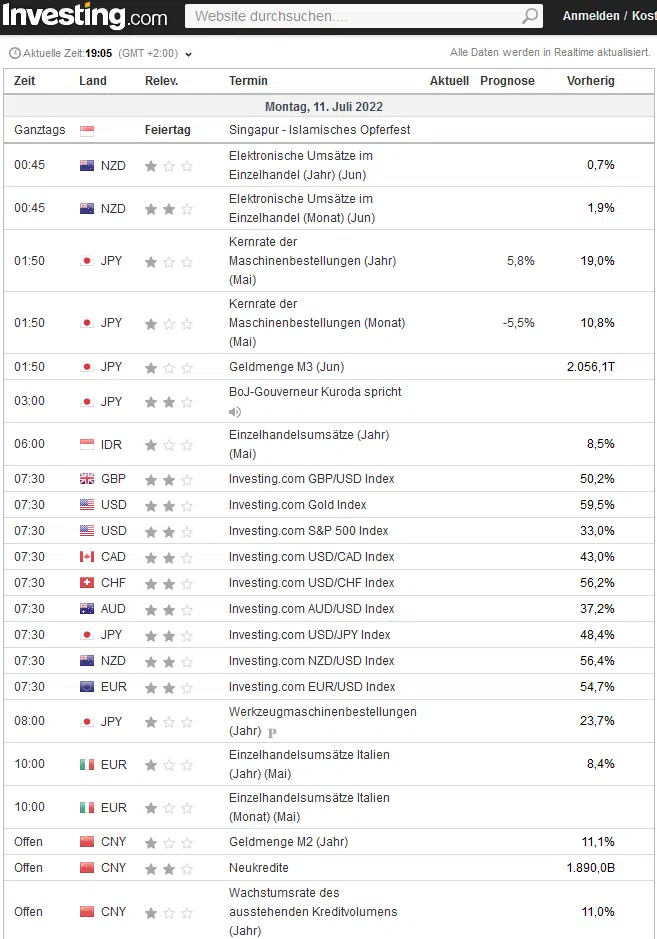Open Investing.com S&P 500 Index event
This screenshot has width=657, height=939.
308,531
